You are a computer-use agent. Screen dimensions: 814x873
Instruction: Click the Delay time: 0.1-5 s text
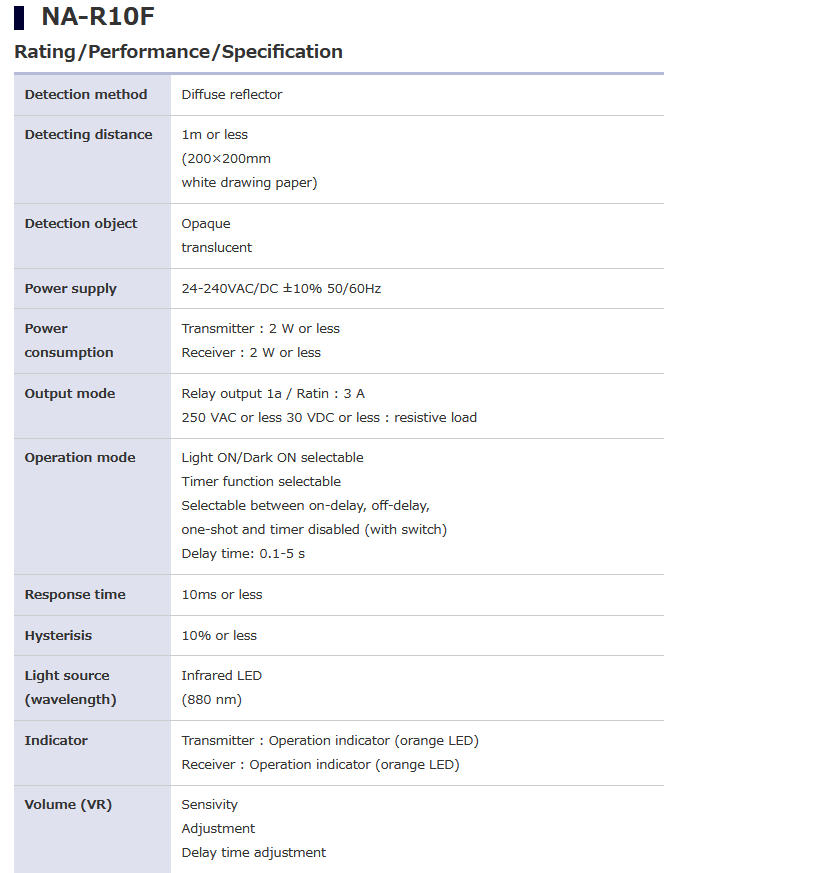click(x=243, y=554)
